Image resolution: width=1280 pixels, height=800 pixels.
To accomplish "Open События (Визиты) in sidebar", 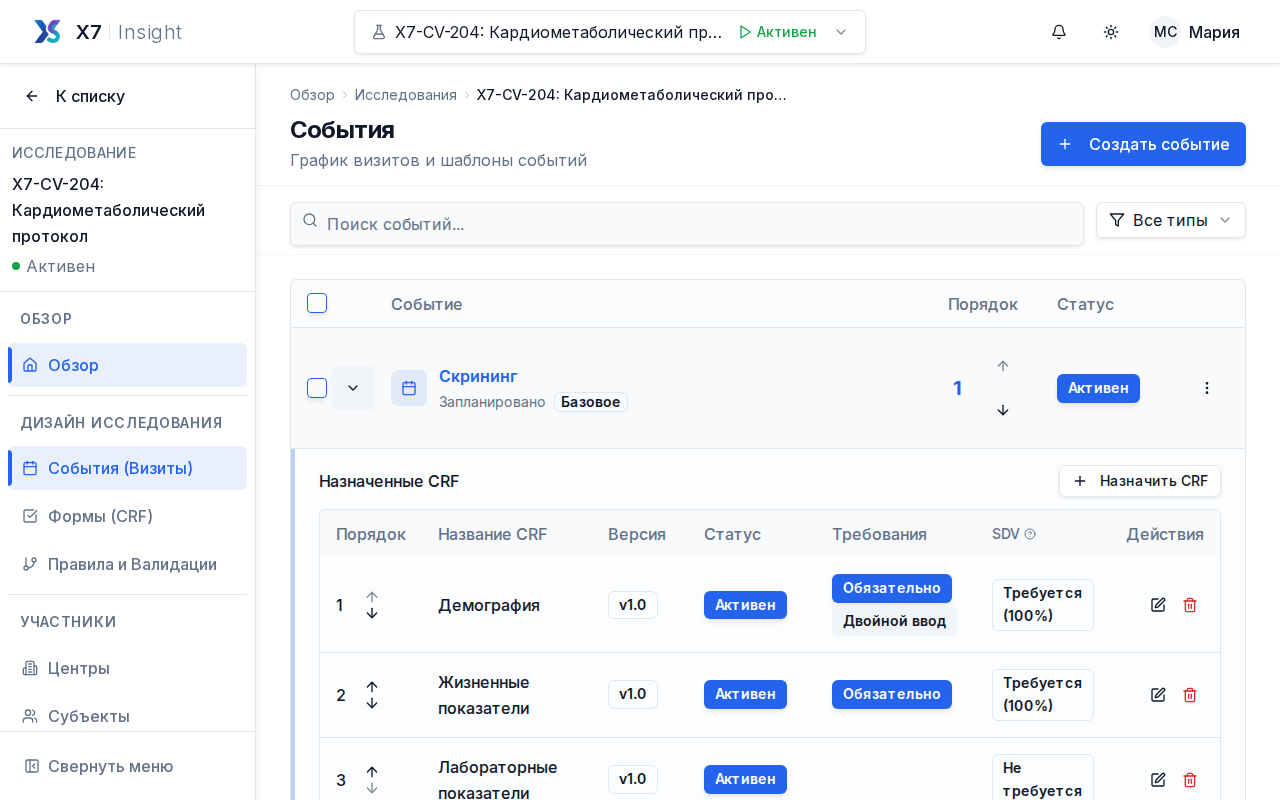I will point(127,468).
